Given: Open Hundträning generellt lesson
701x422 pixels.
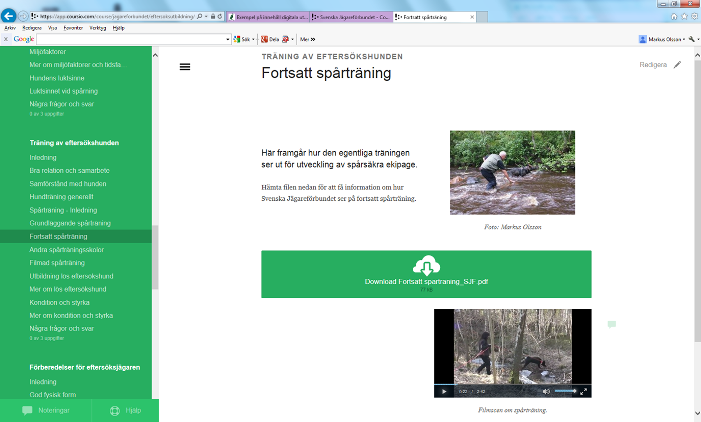Looking at the screenshot, I should (x=61, y=196).
